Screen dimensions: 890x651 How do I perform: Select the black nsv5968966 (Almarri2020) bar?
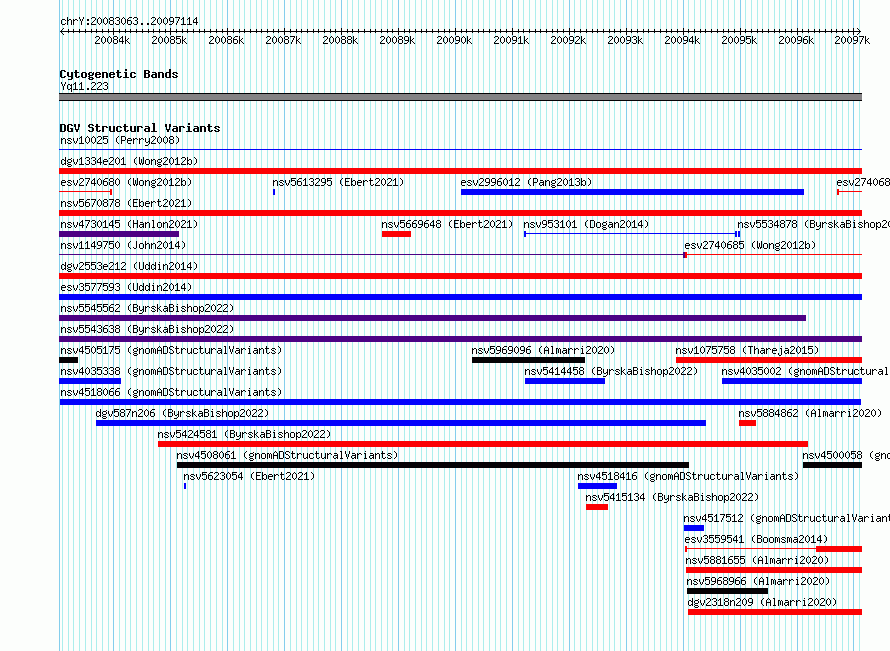(x=728, y=591)
